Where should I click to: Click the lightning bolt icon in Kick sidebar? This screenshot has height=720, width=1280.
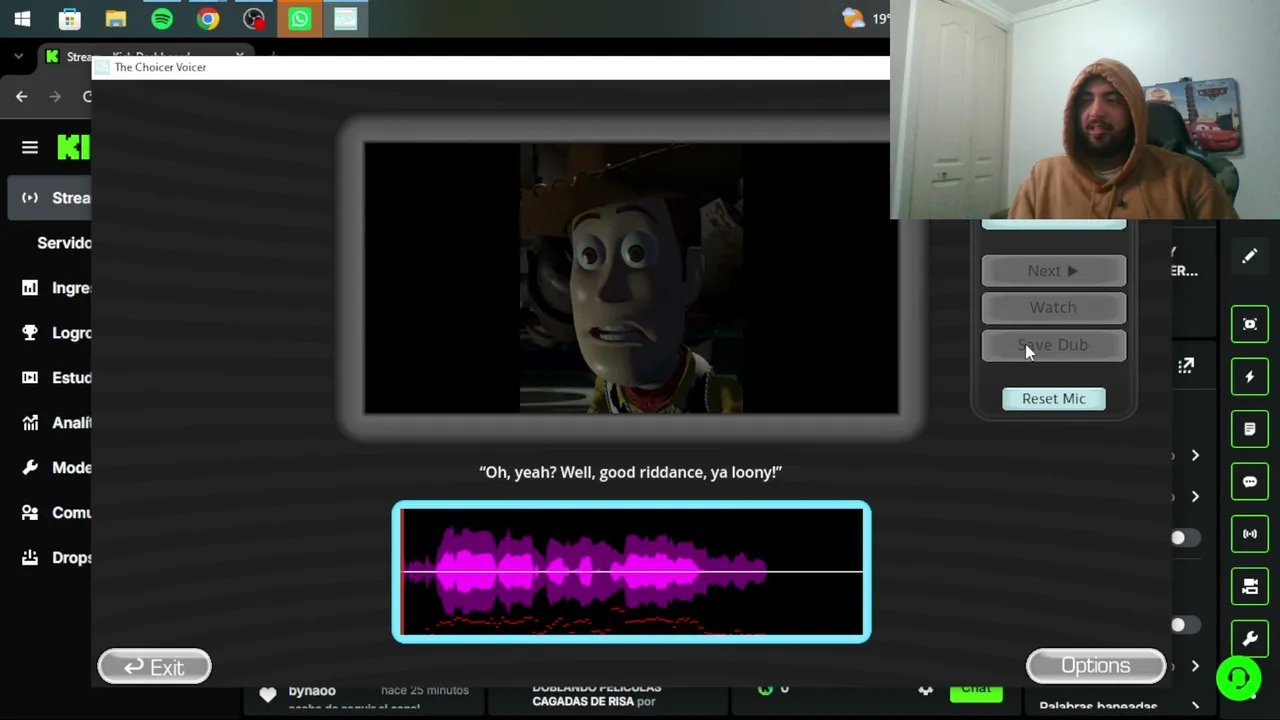click(1250, 377)
